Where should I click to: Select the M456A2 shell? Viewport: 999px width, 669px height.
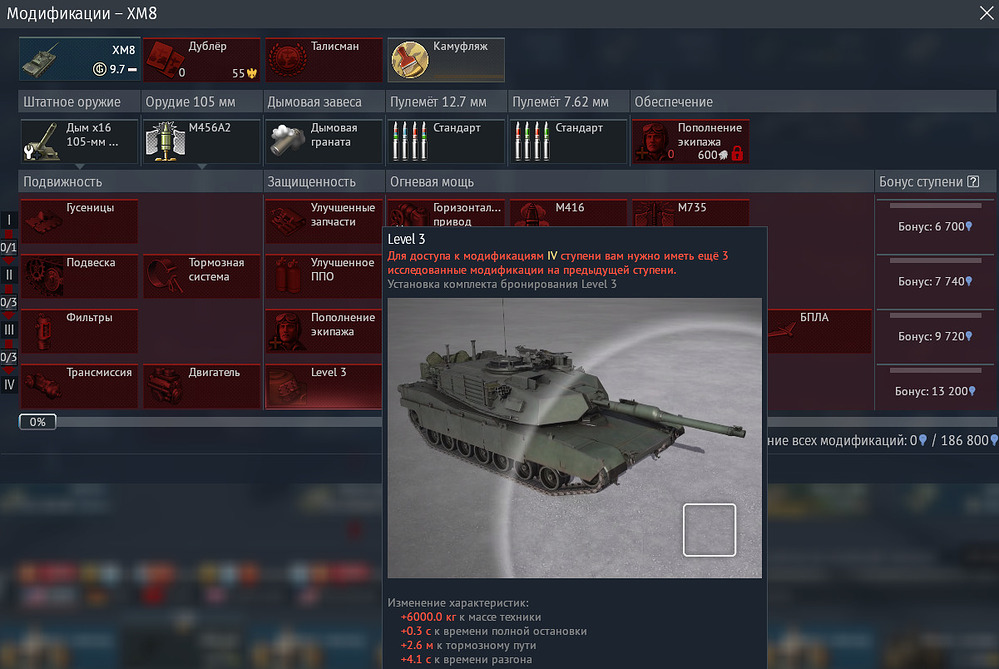click(x=201, y=141)
